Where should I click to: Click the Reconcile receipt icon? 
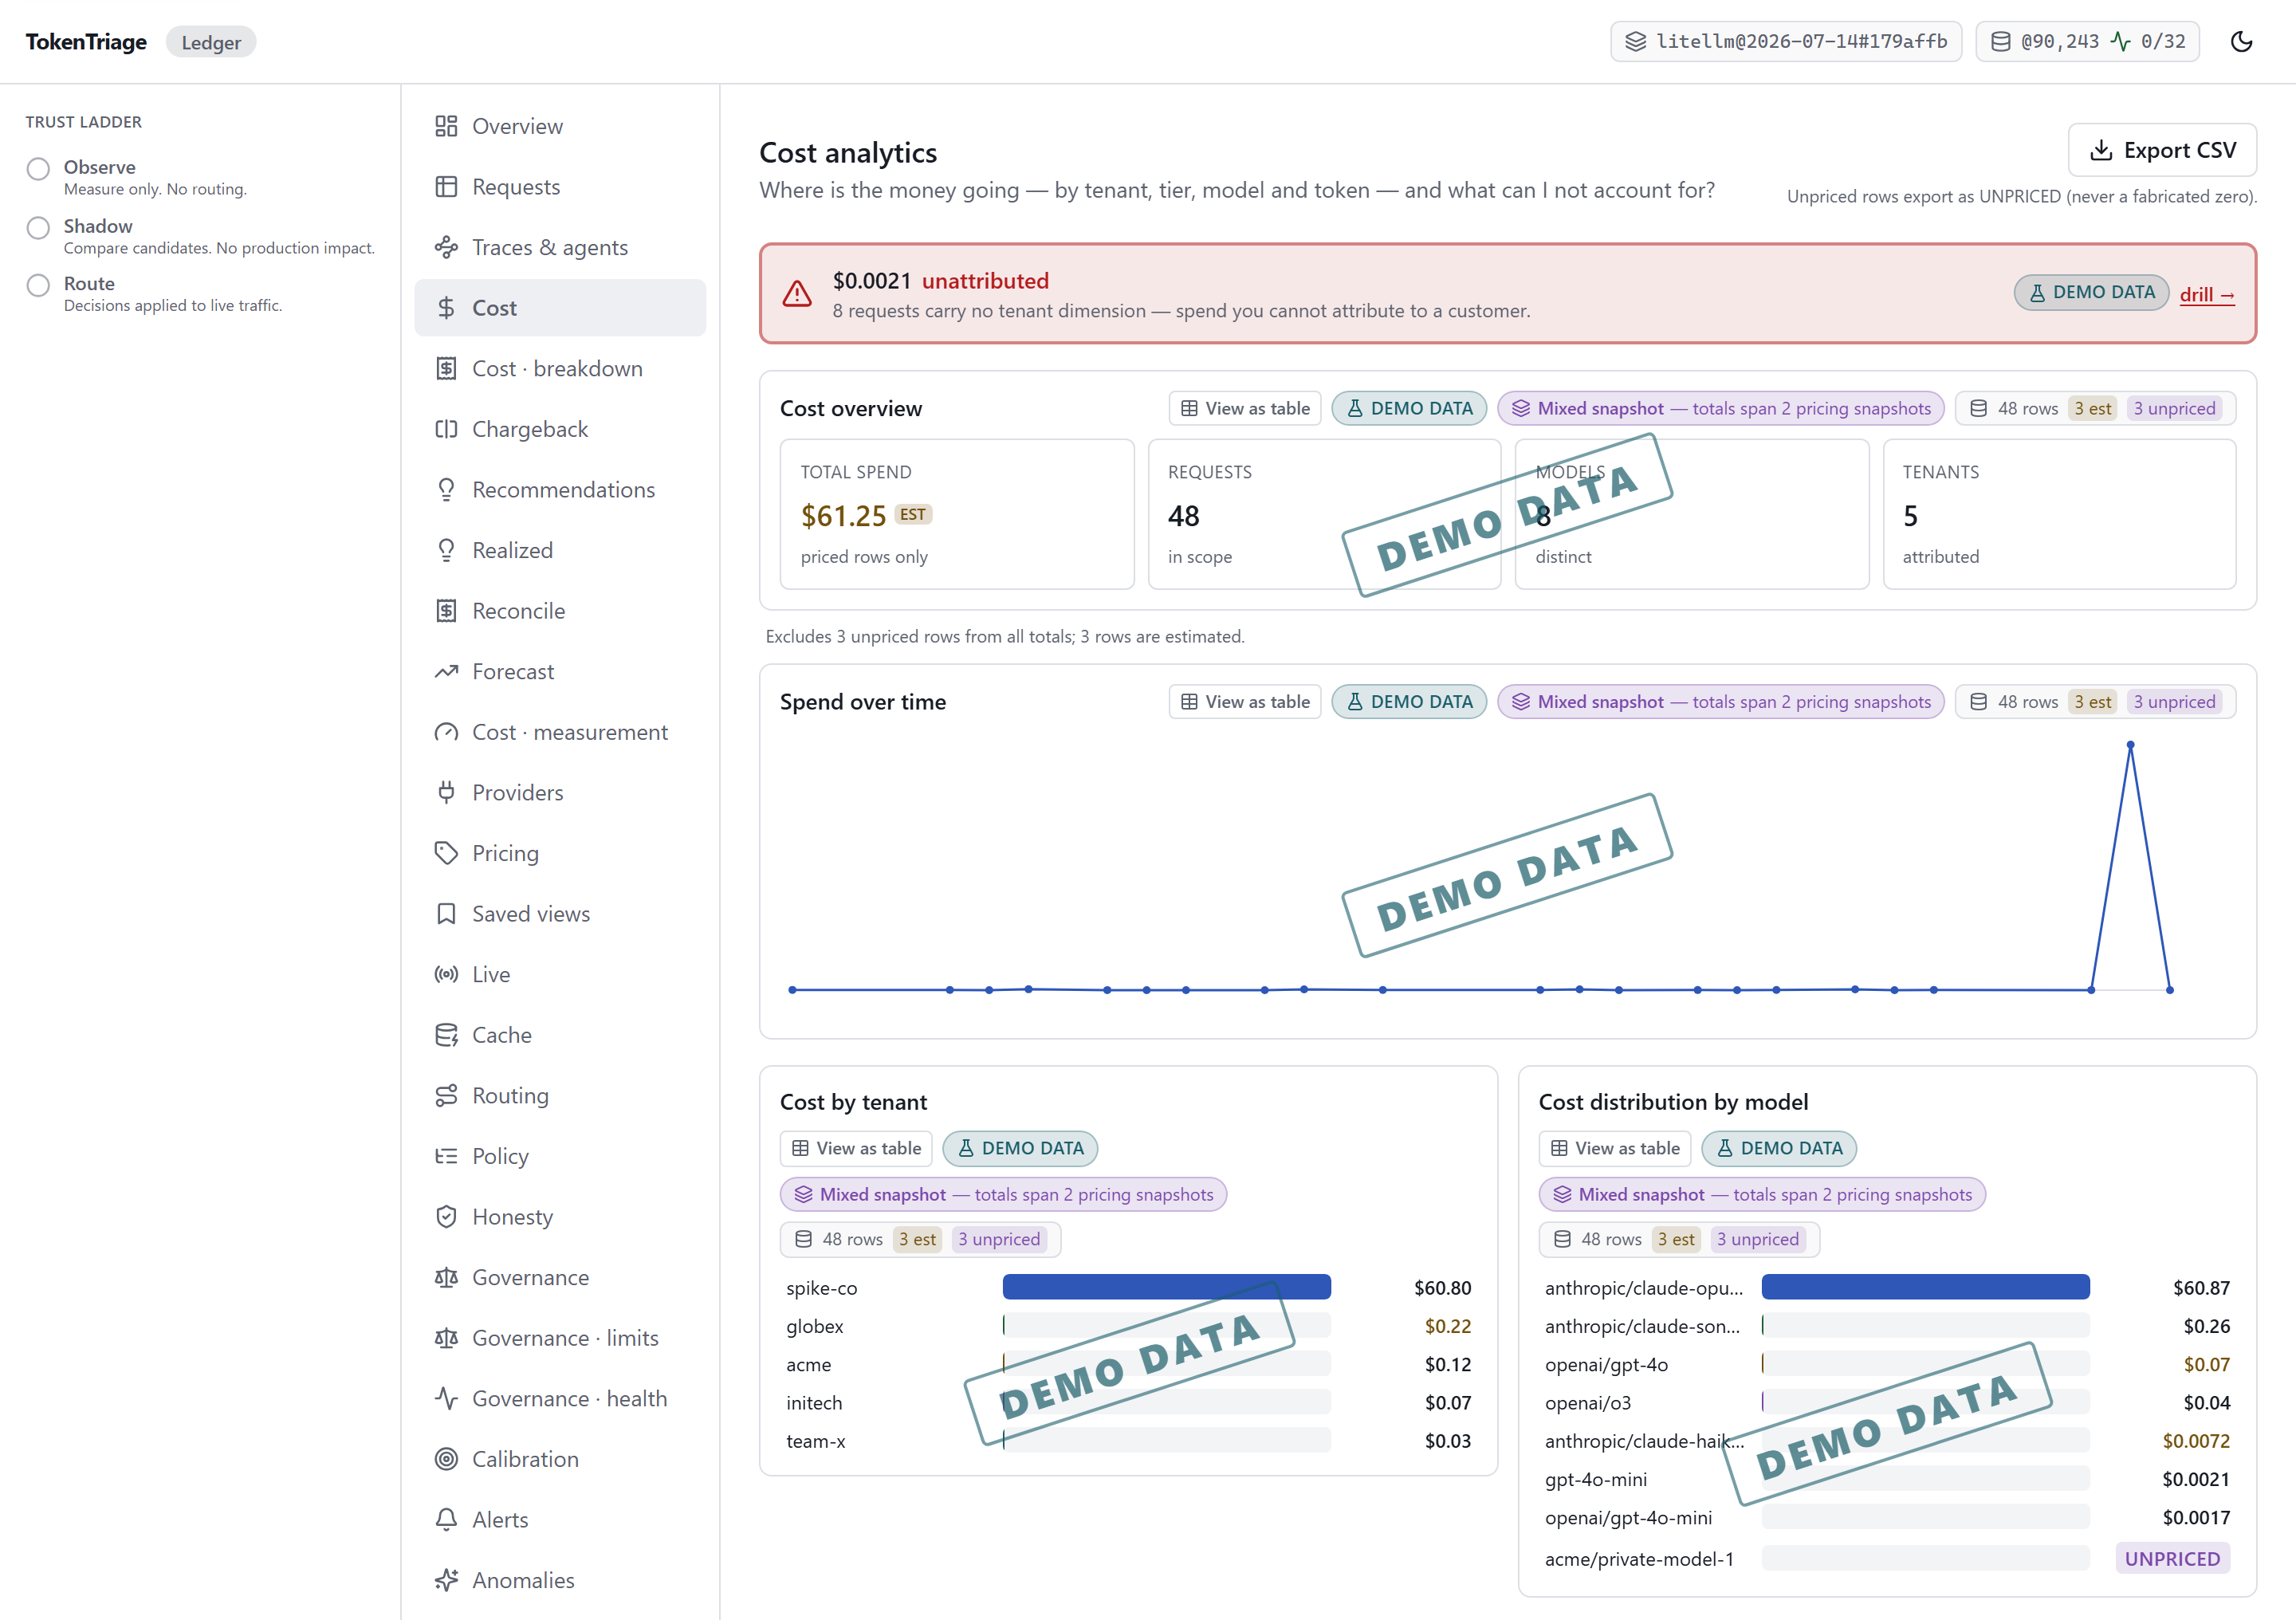(446, 611)
